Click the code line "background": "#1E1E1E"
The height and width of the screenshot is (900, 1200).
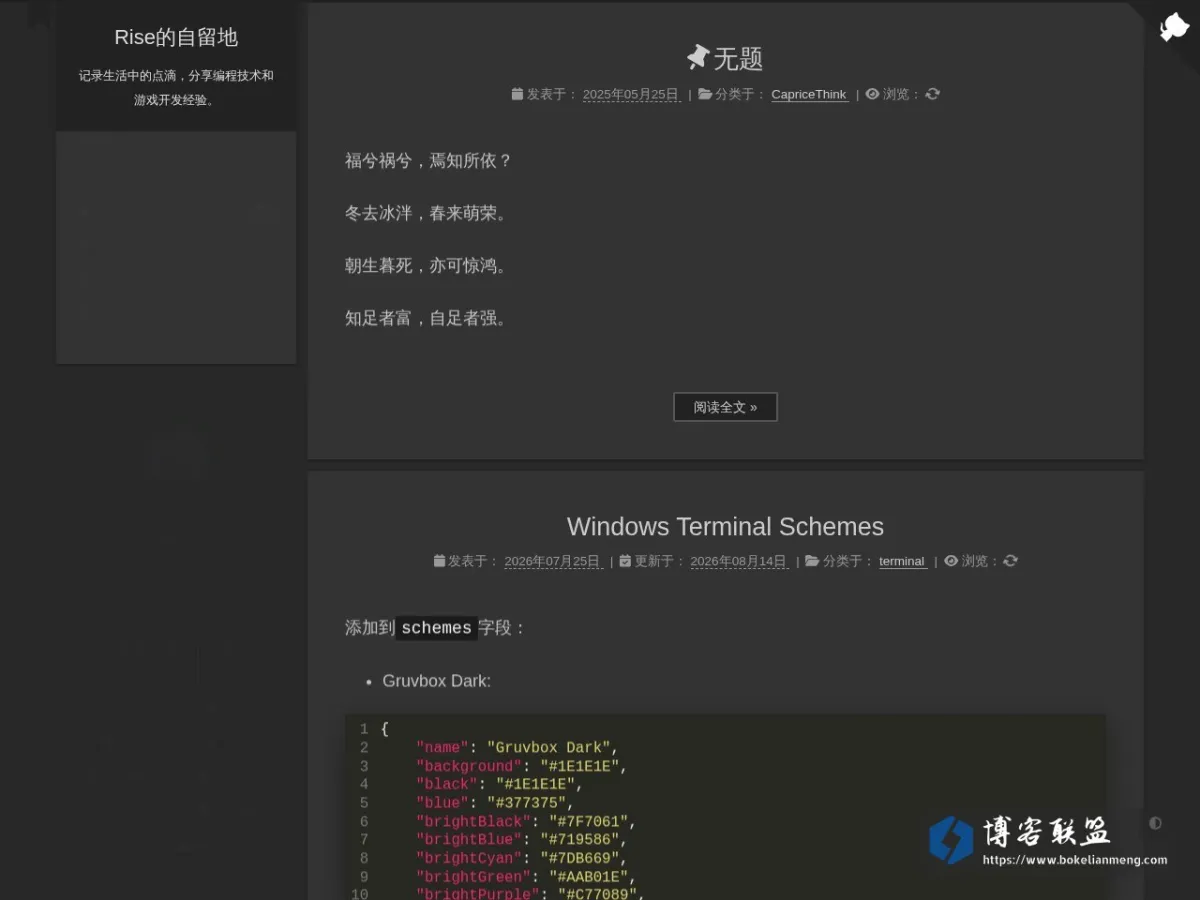point(521,767)
